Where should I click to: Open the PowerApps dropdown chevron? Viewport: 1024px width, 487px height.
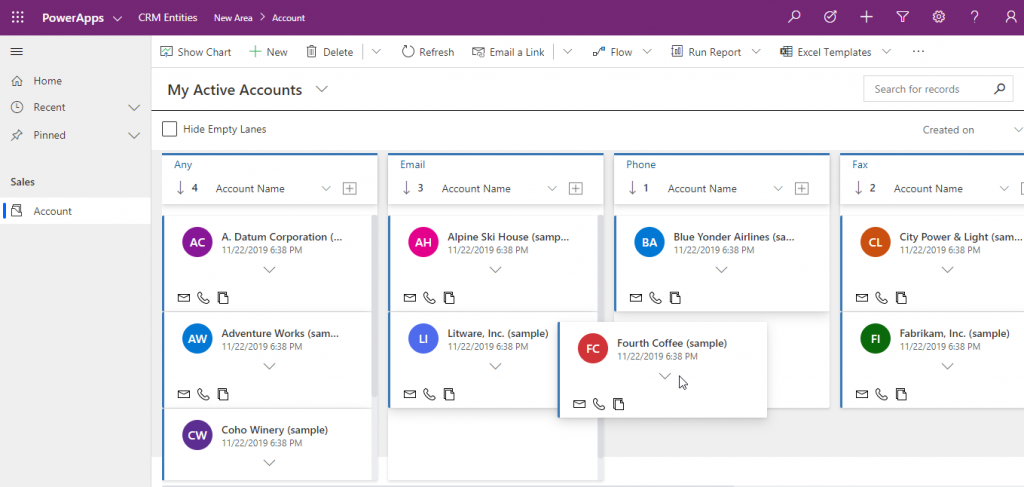[118, 18]
